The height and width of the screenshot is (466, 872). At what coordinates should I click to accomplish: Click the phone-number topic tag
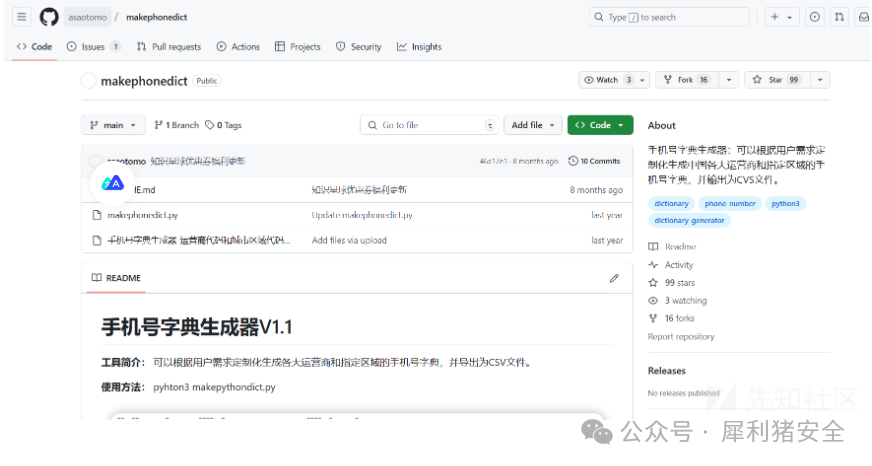tap(730, 204)
